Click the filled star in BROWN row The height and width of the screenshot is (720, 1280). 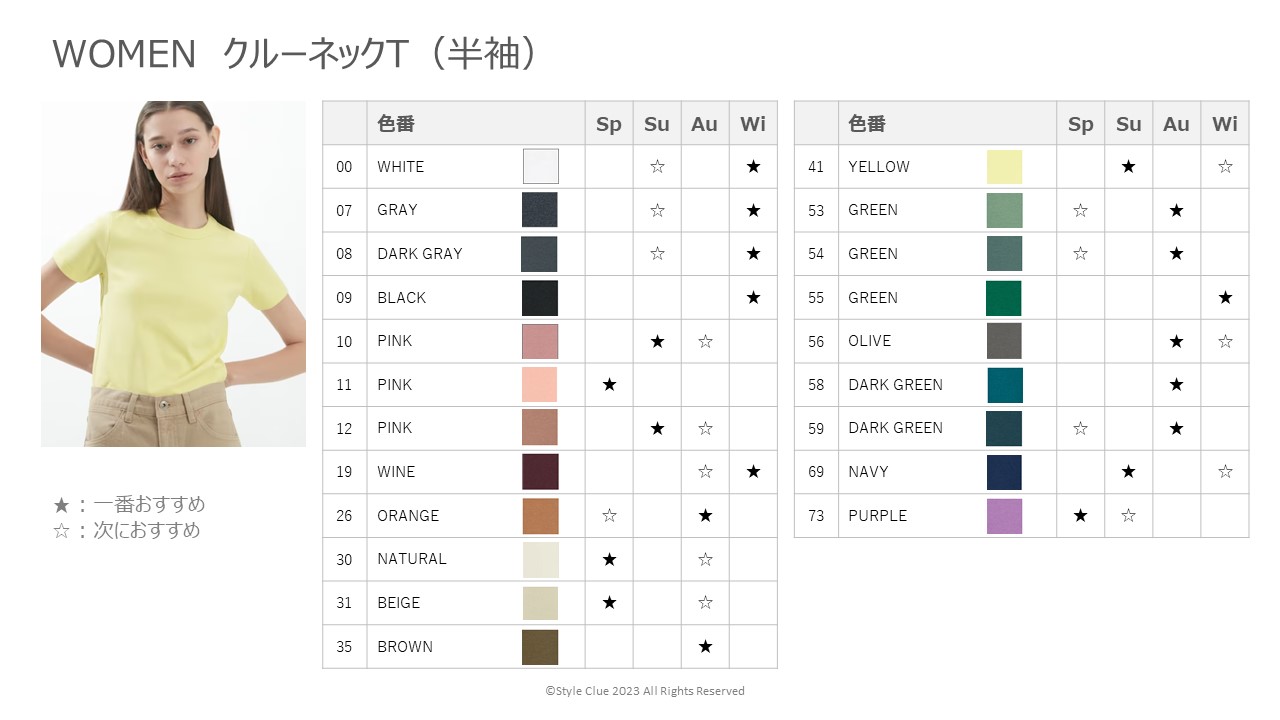[705, 647]
